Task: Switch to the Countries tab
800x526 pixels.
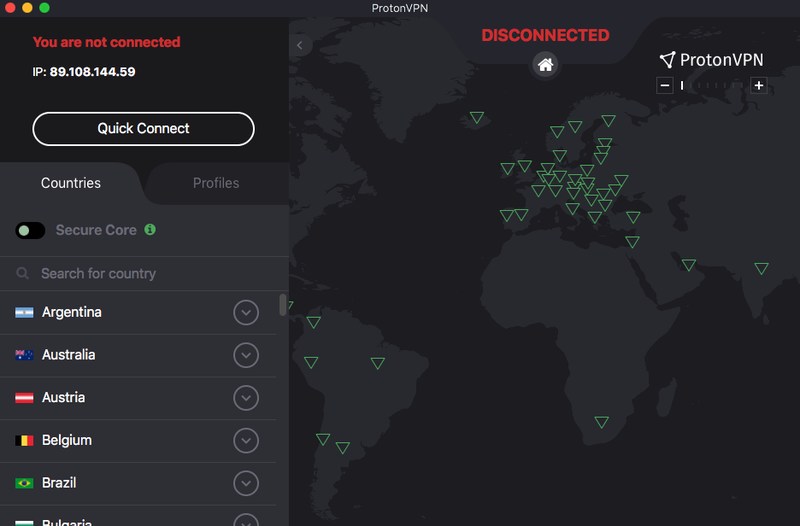Action: point(71,183)
